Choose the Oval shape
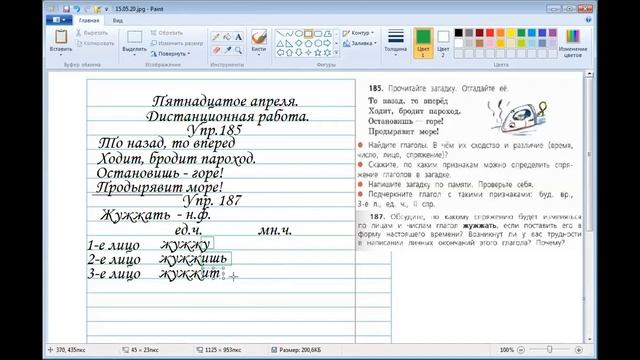Viewport: 640px width, 360px height. (299, 34)
